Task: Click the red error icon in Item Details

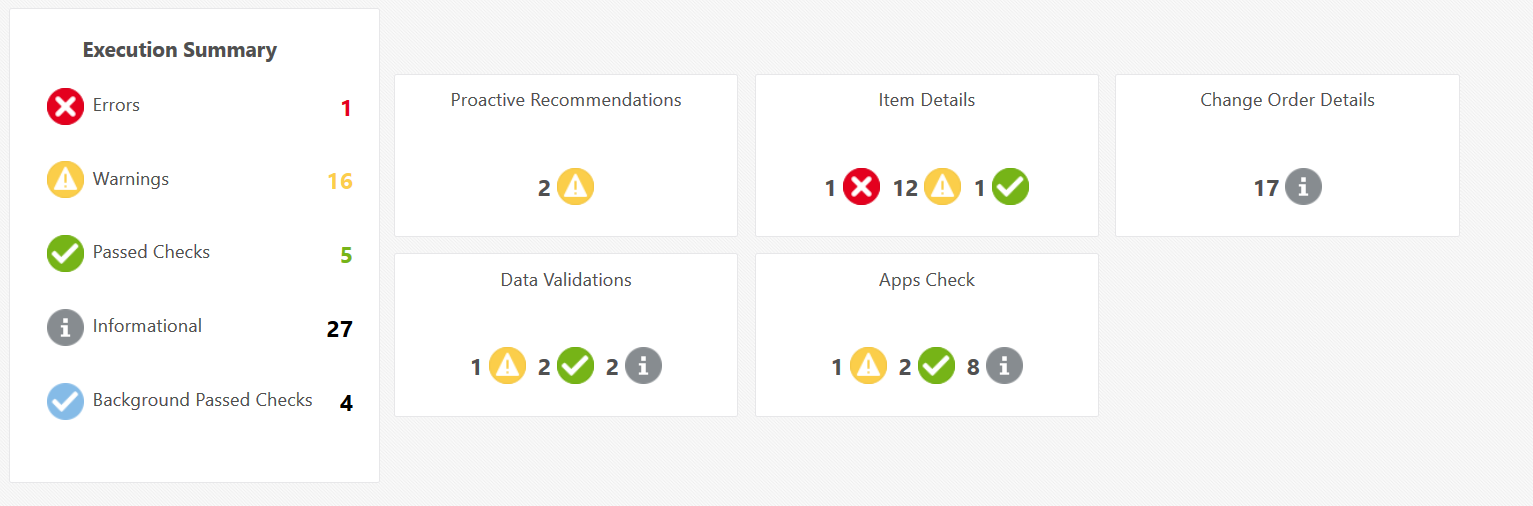Action: pos(861,187)
